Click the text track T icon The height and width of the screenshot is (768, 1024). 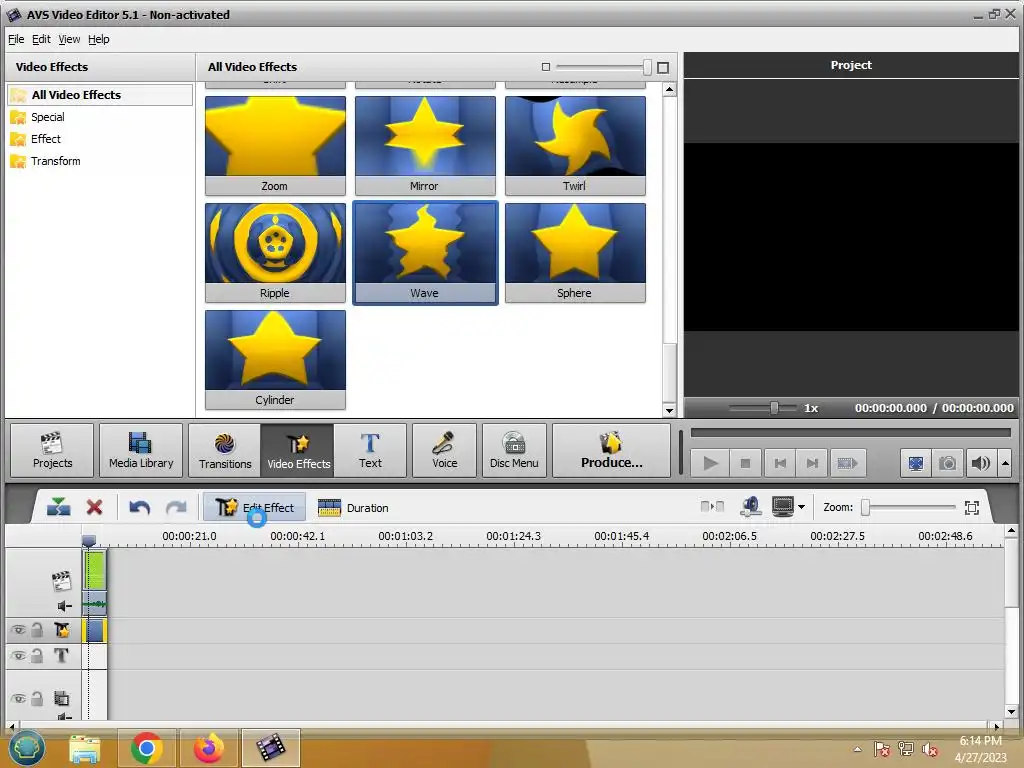[61, 655]
